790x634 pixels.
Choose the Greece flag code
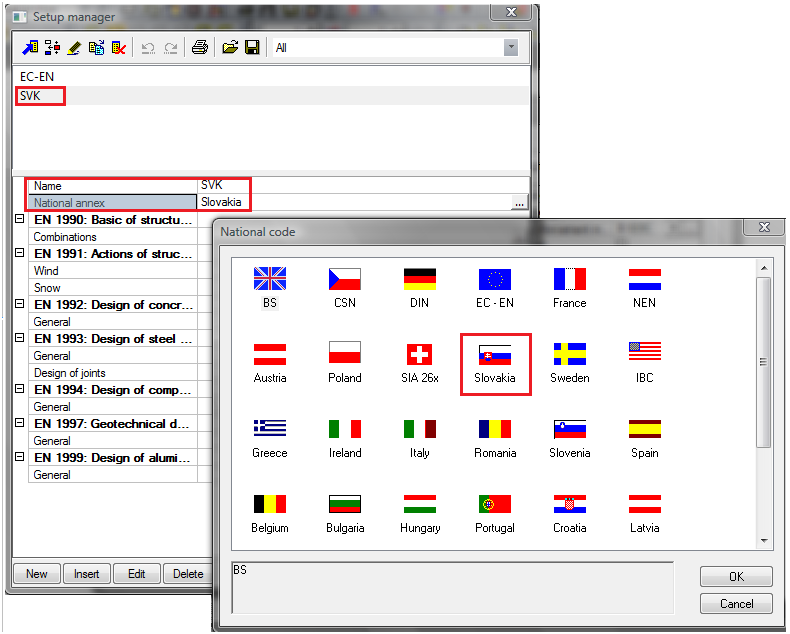[270, 438]
